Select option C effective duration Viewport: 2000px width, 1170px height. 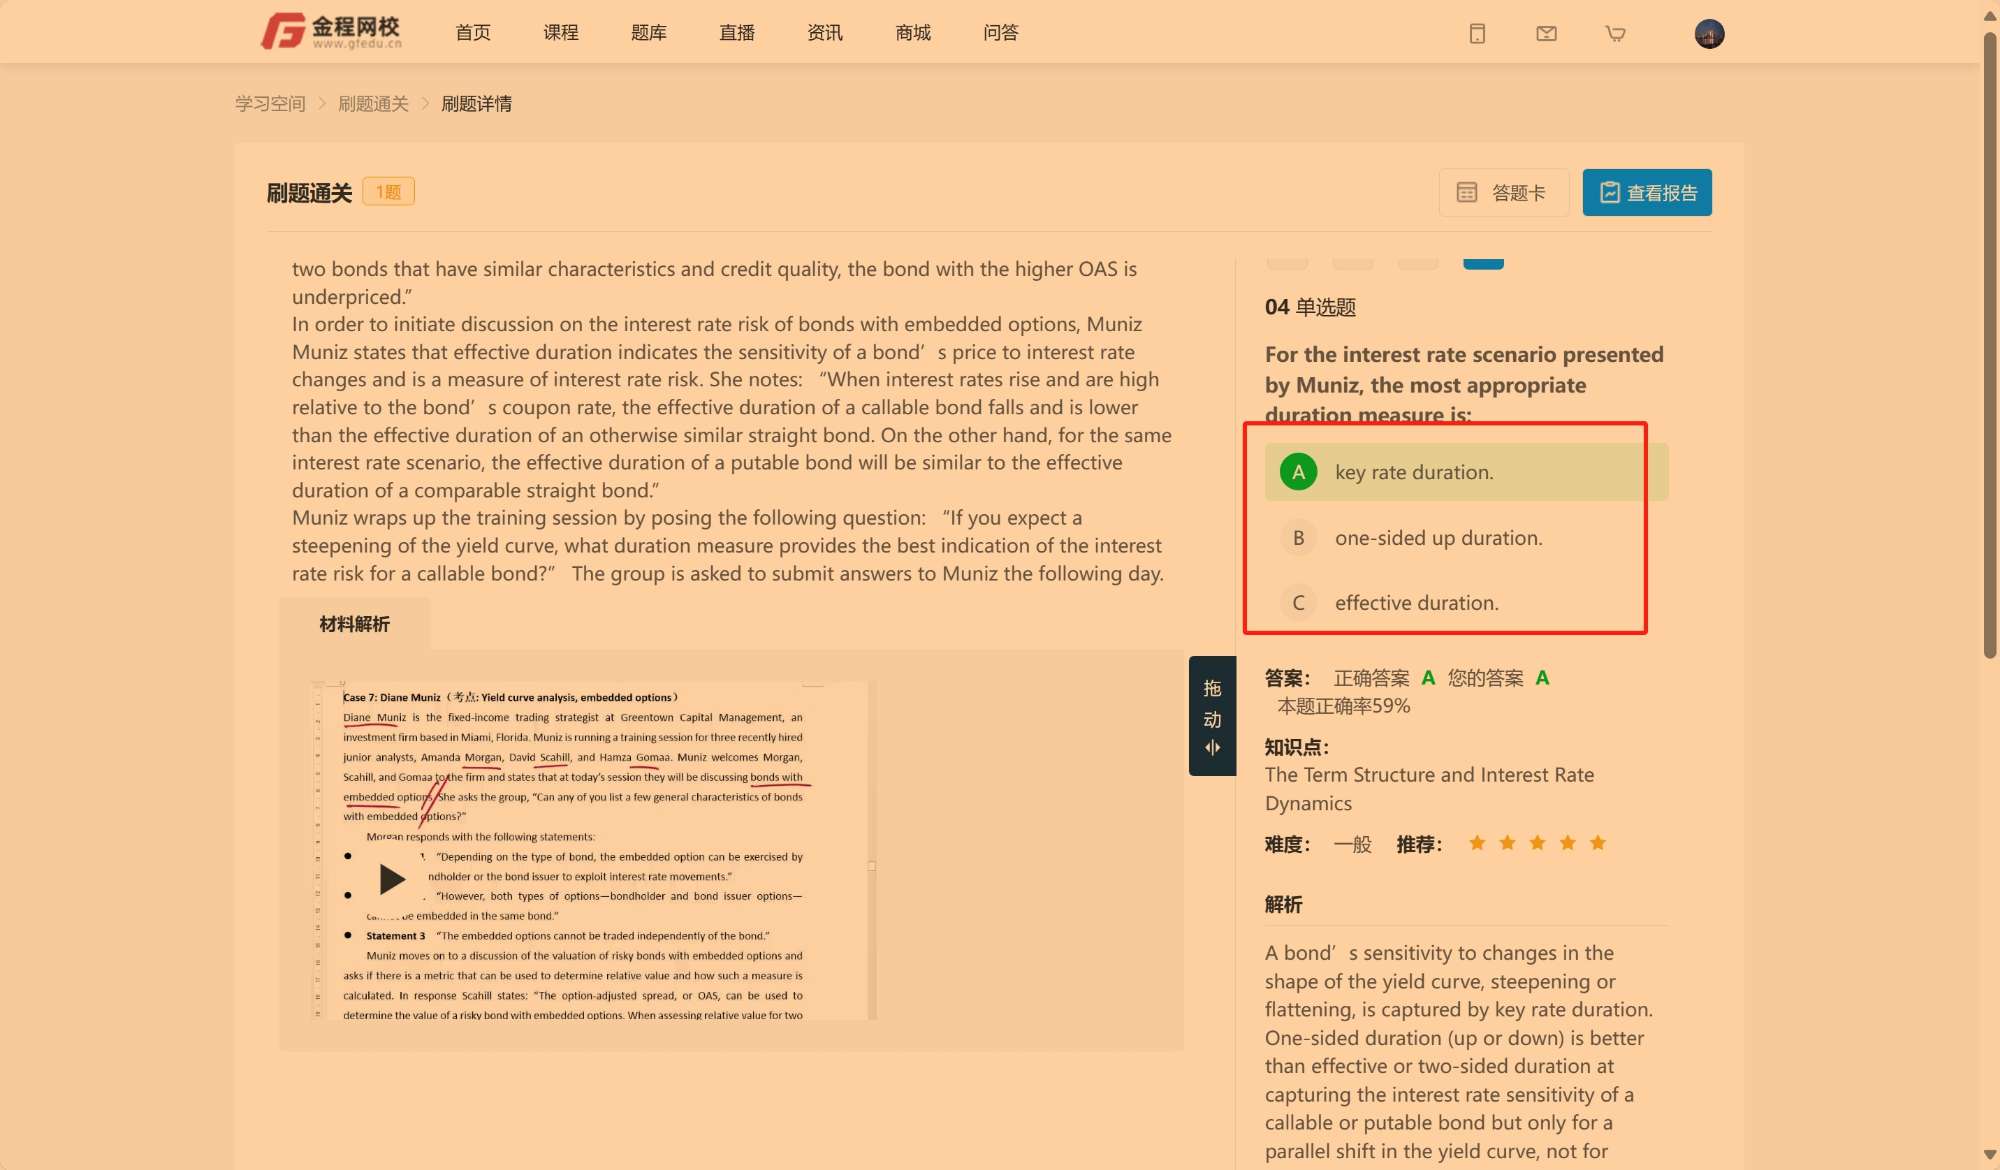coord(1416,603)
